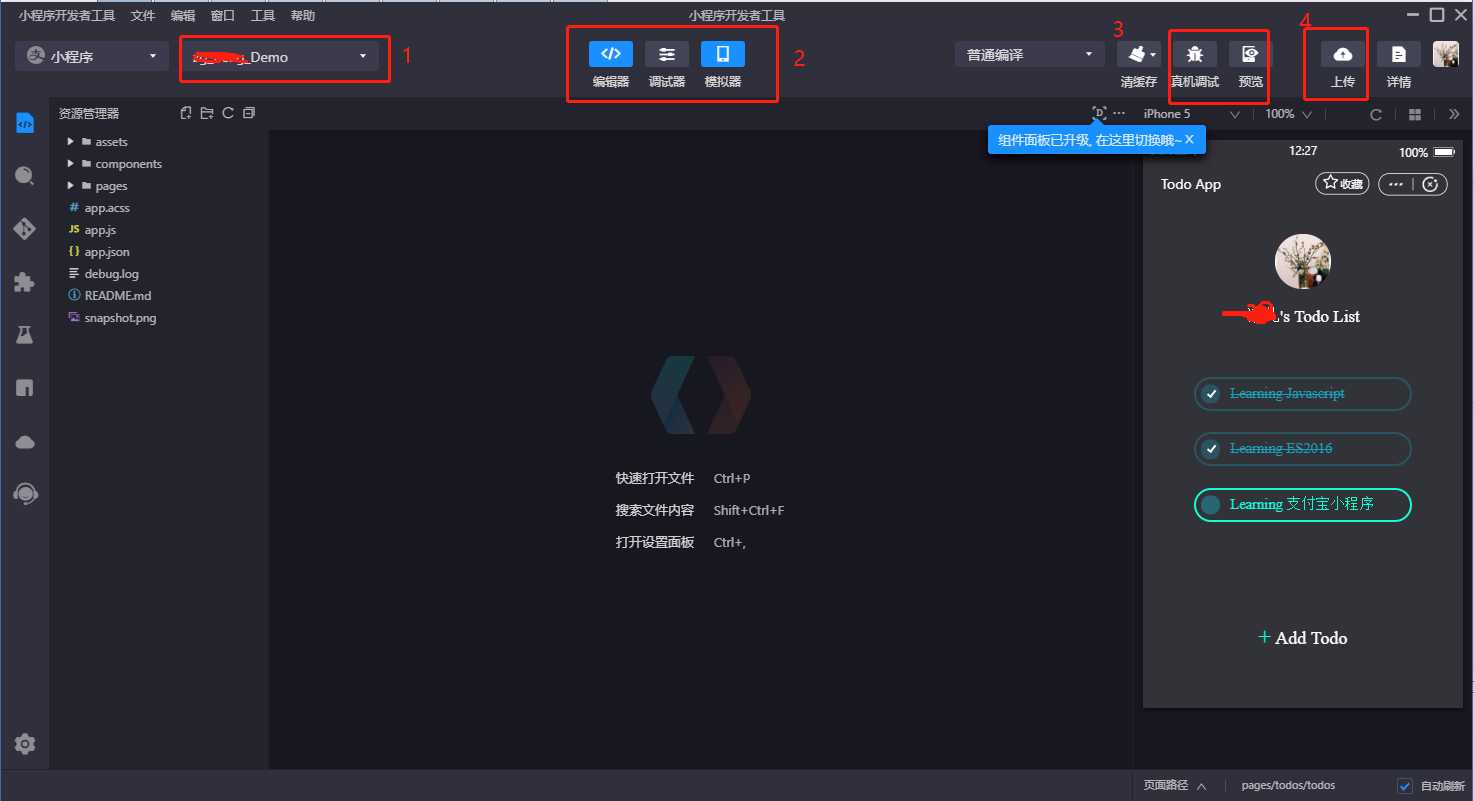1474x801 pixels.
Task: Open the 普通编译 compile mode dropdown
Action: click(x=1028, y=55)
